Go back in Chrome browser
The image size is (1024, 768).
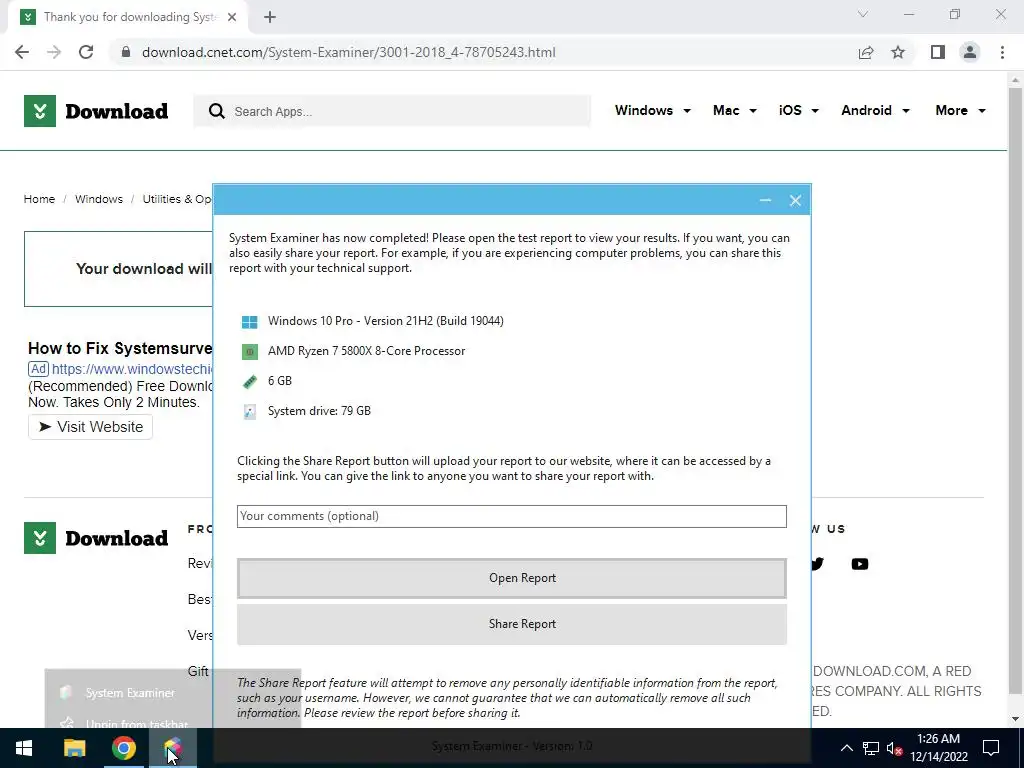point(22,52)
